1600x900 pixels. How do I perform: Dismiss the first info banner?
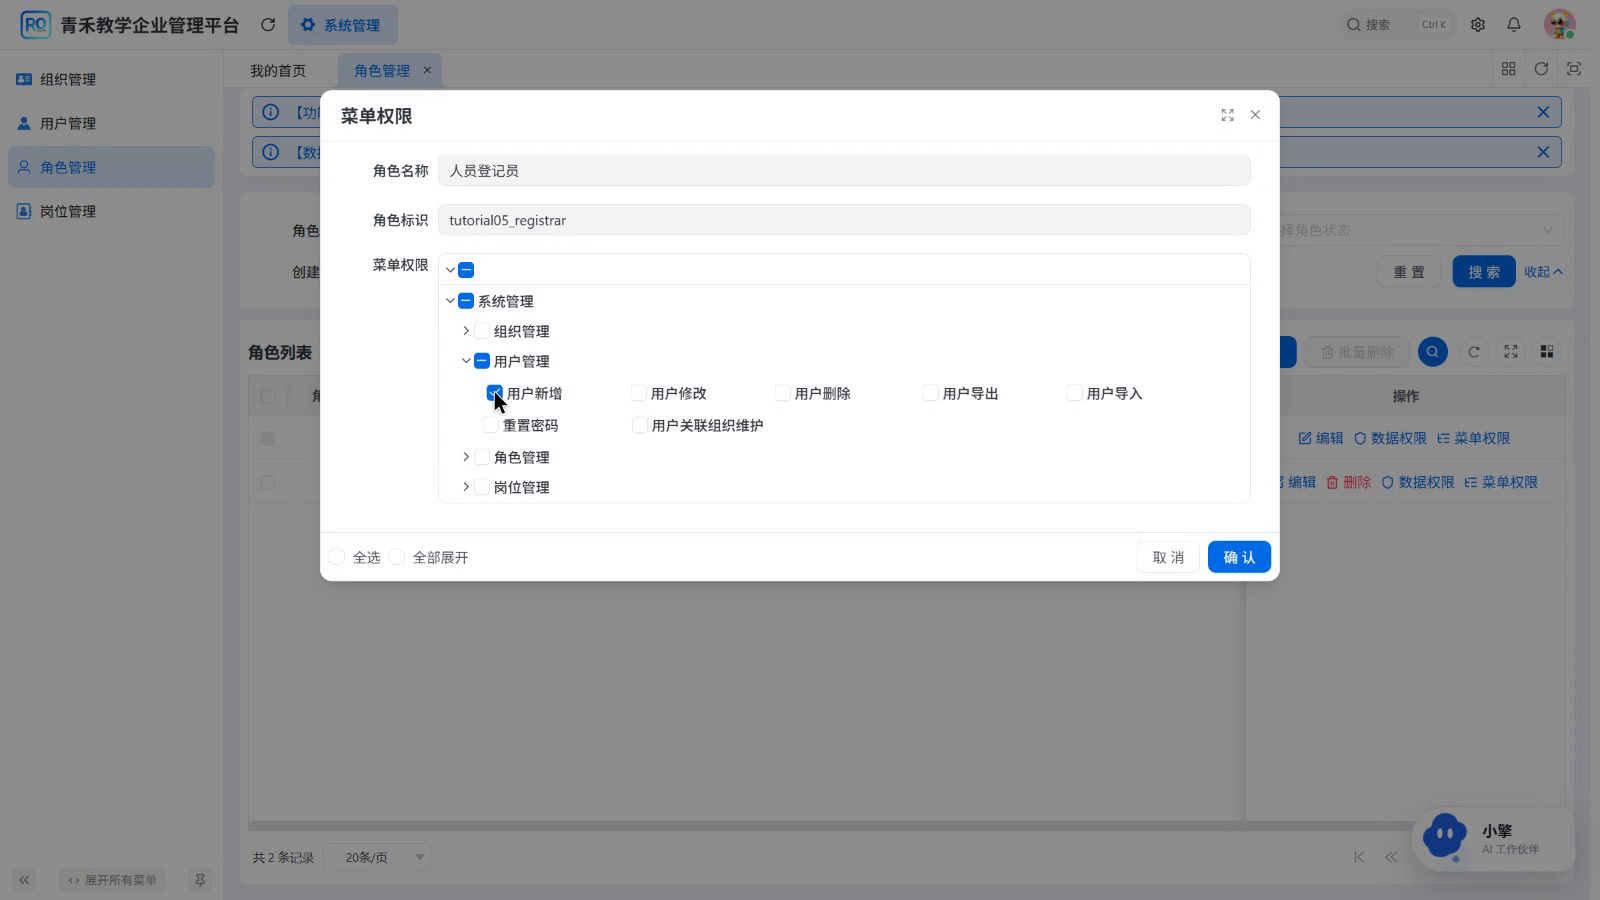coord(1543,112)
